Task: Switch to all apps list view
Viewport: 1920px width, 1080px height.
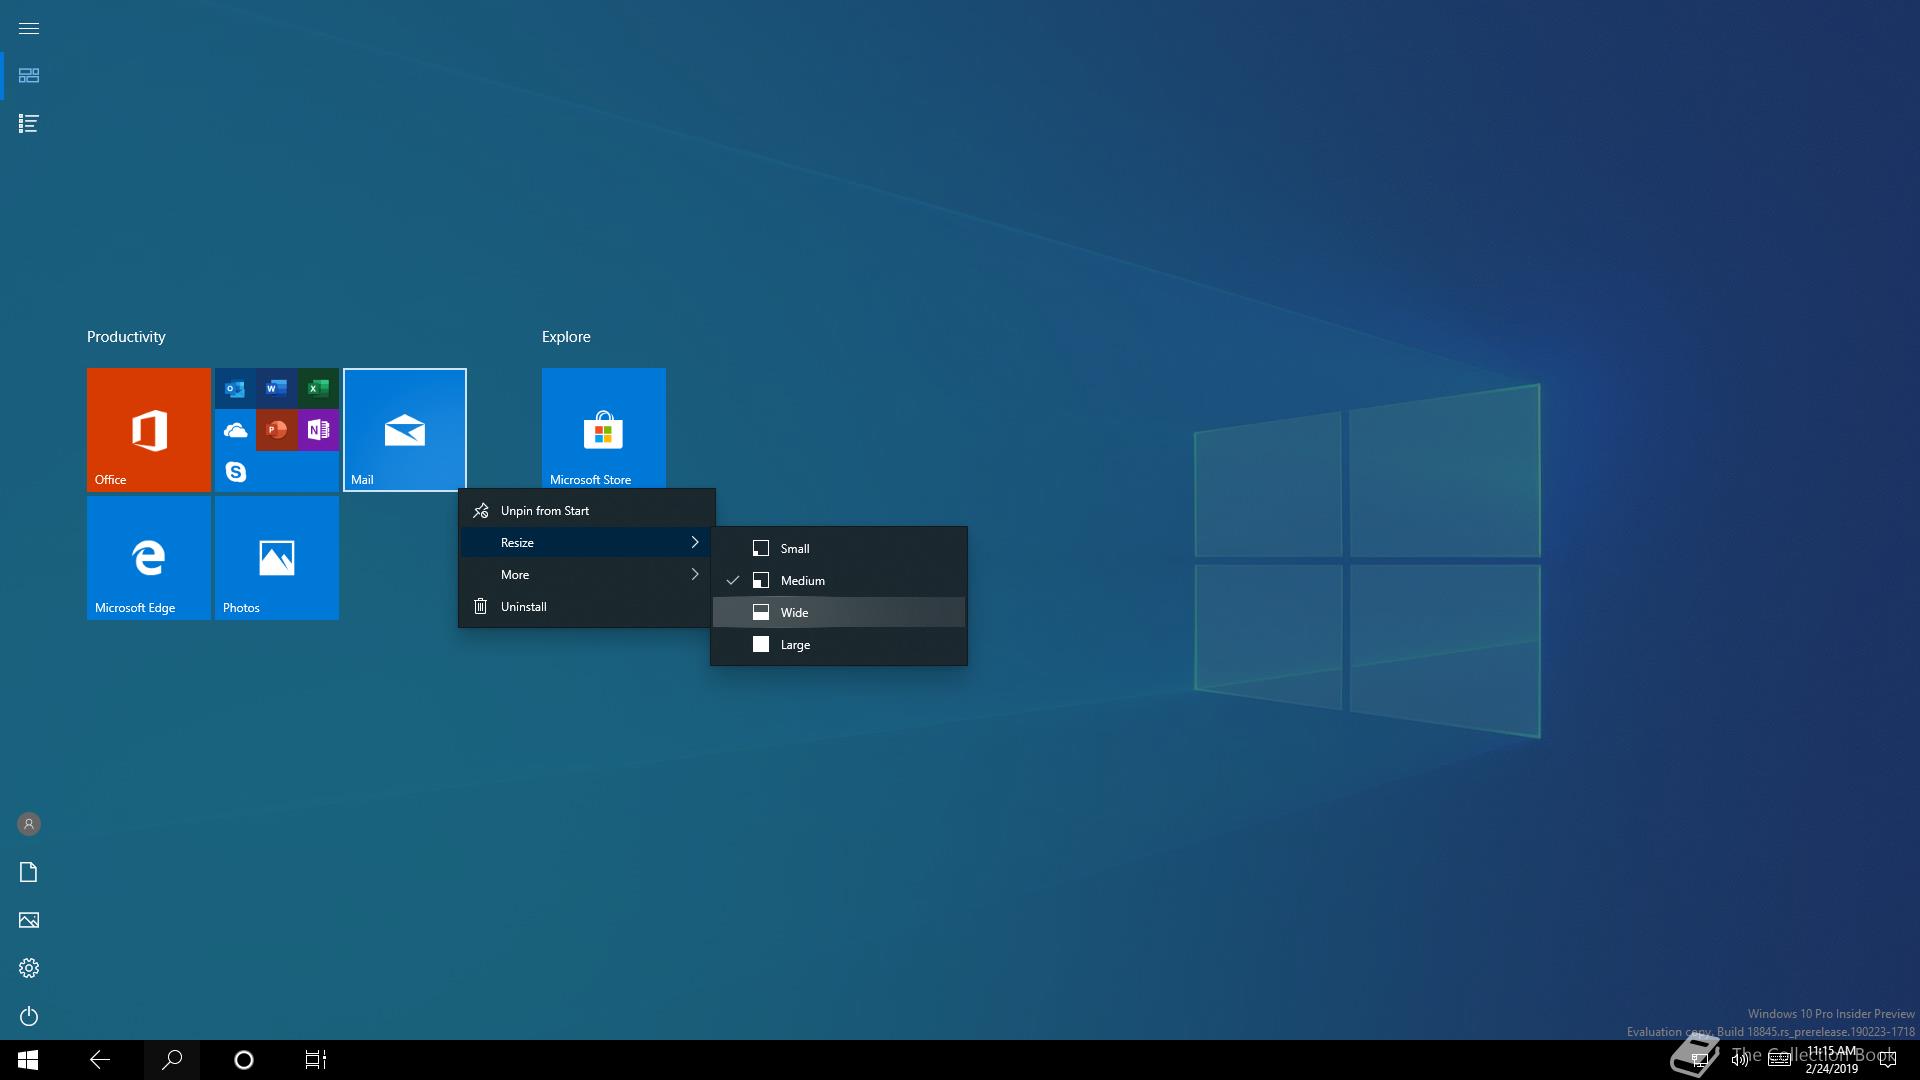Action: [29, 124]
